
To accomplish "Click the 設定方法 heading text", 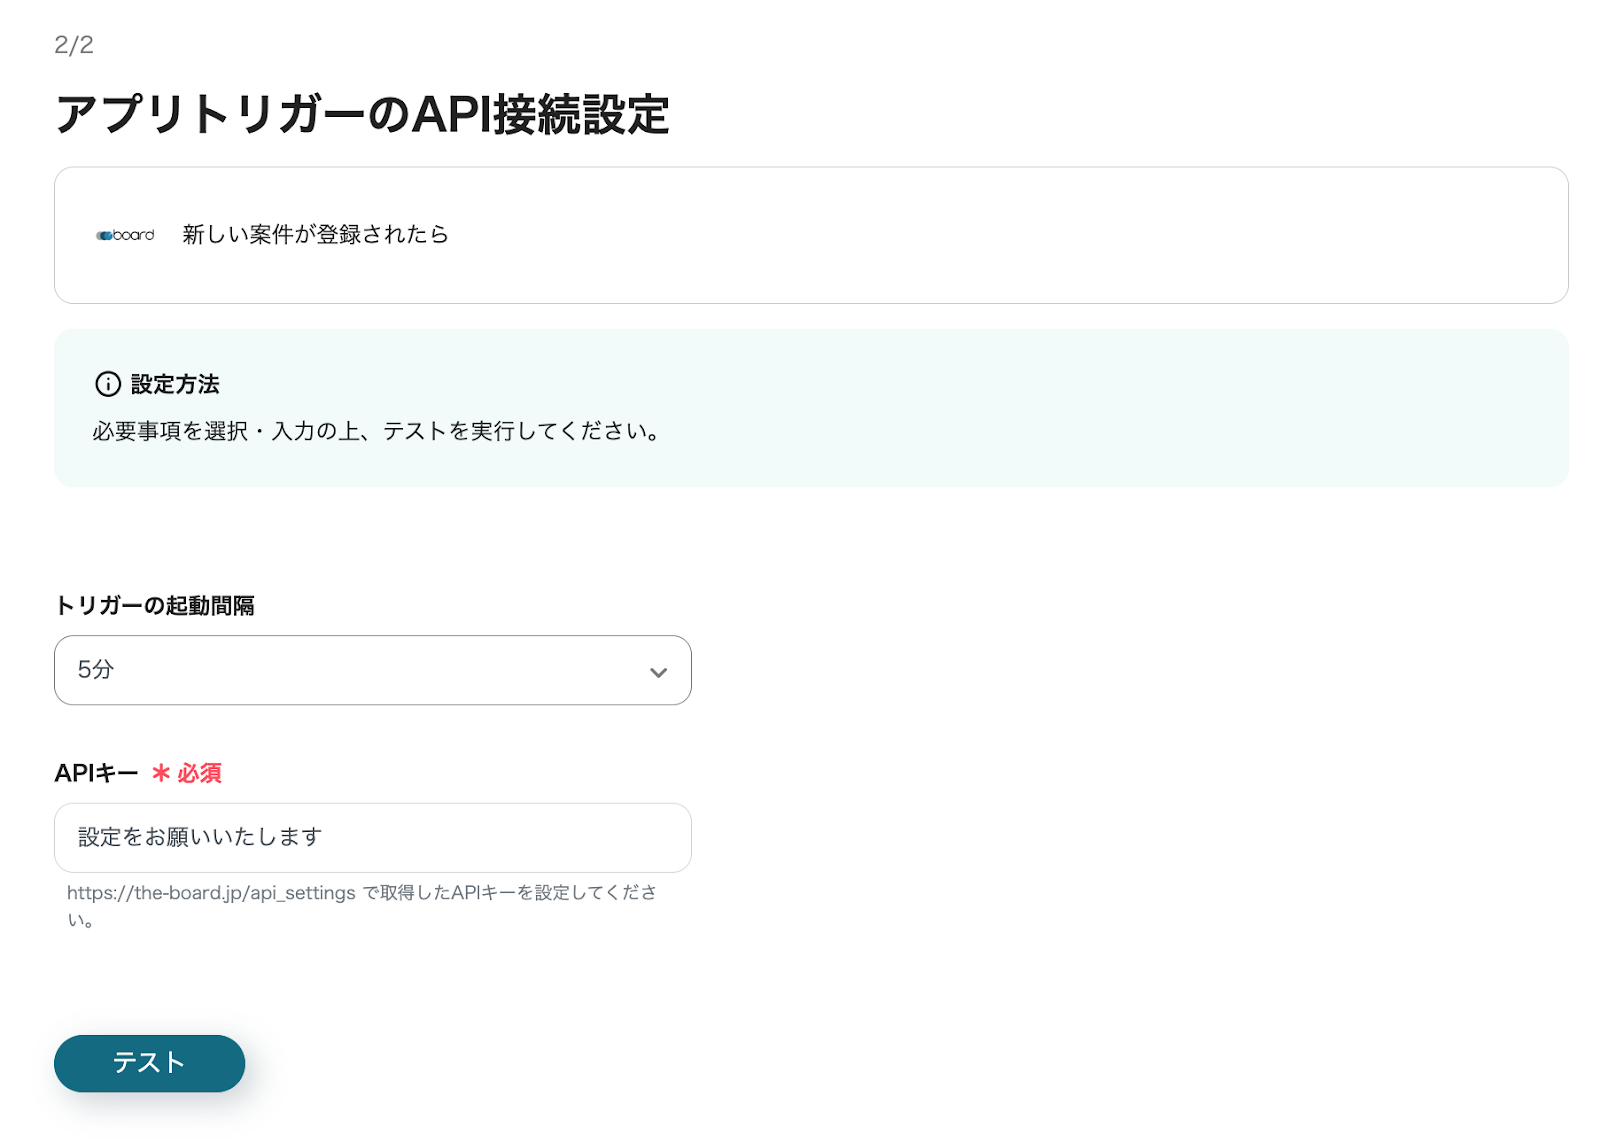I will (175, 384).
